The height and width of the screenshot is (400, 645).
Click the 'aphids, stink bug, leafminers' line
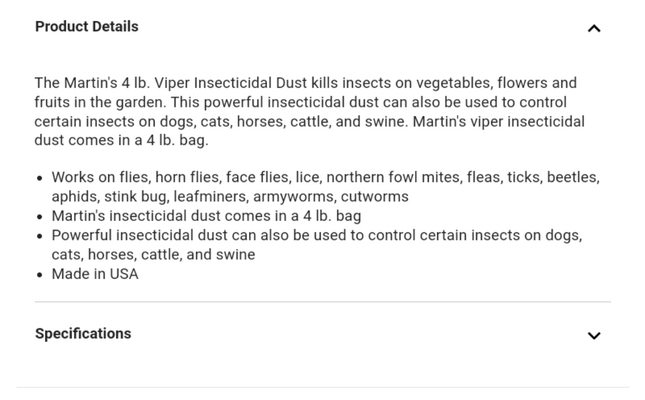(230, 197)
